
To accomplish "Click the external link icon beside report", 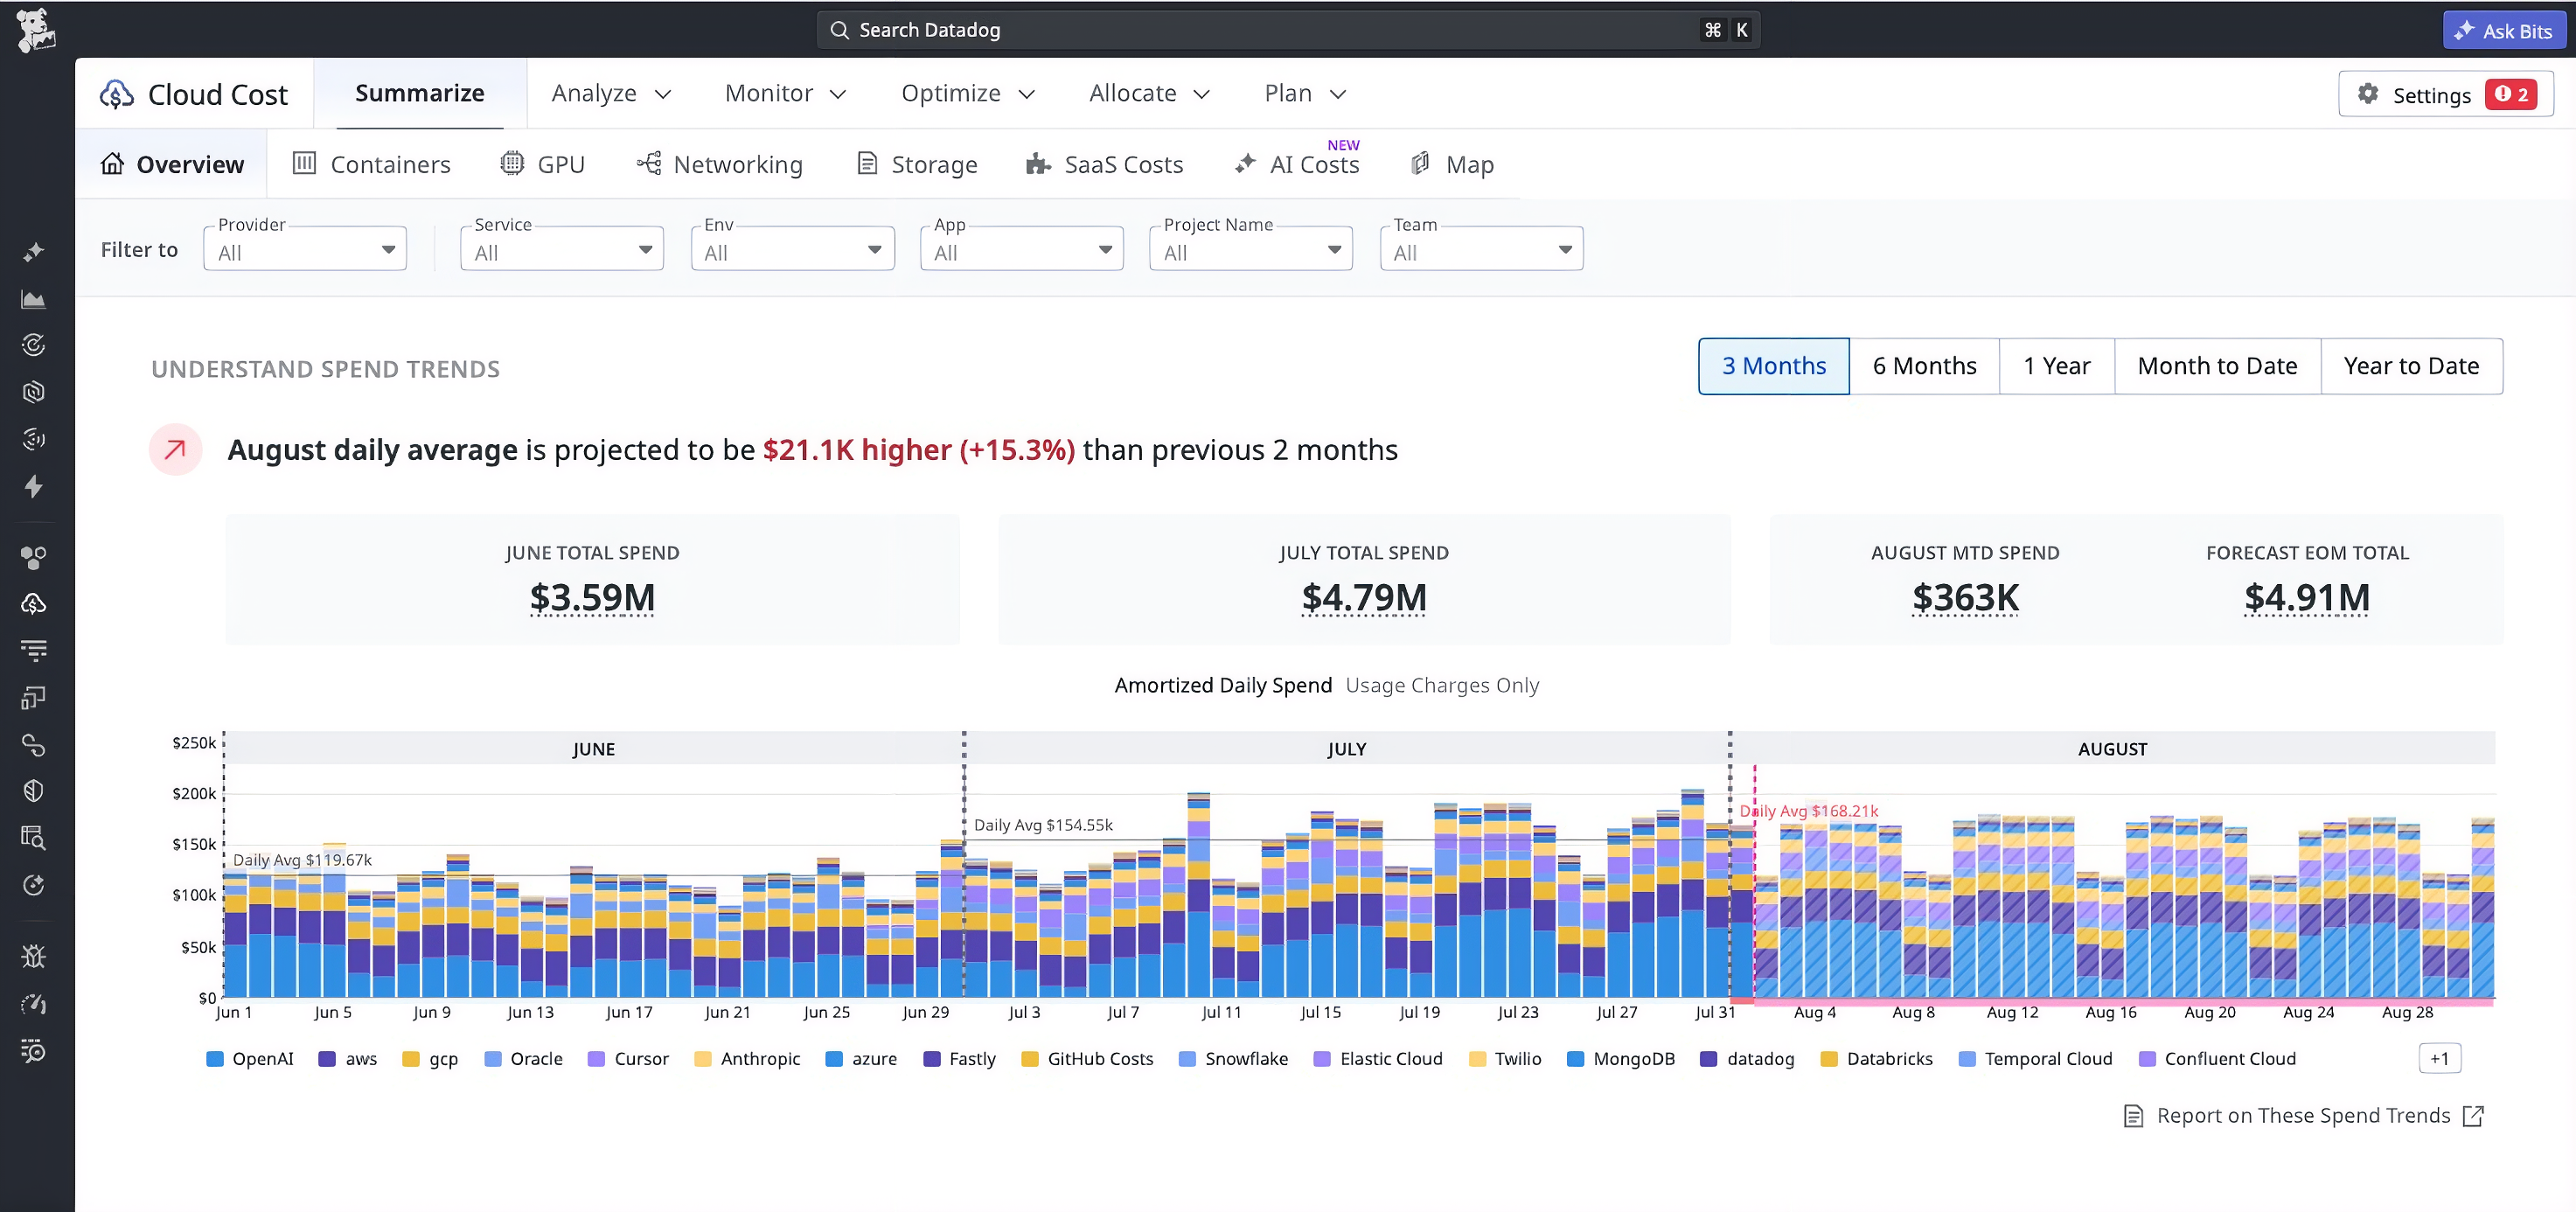I will [2473, 1116].
